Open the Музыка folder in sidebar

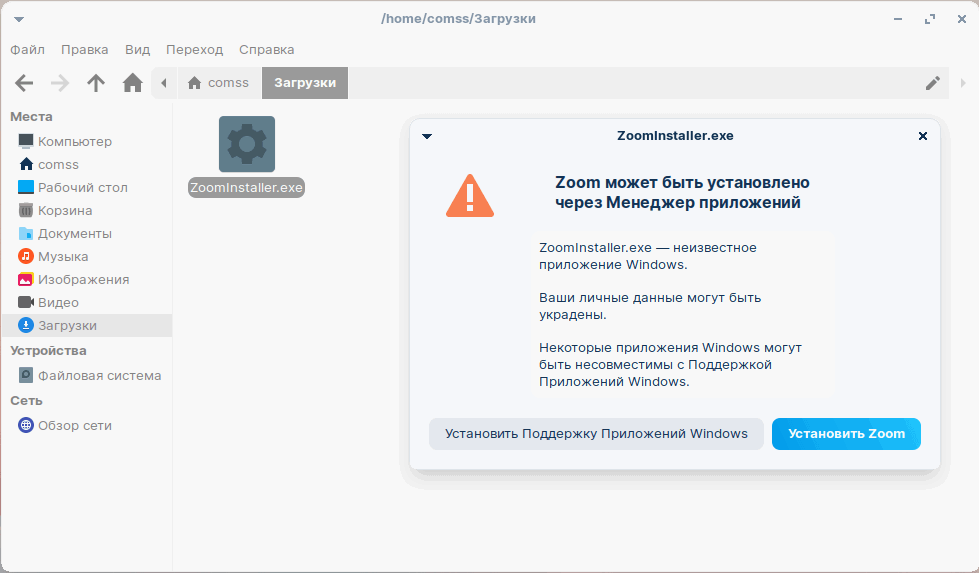coord(63,256)
